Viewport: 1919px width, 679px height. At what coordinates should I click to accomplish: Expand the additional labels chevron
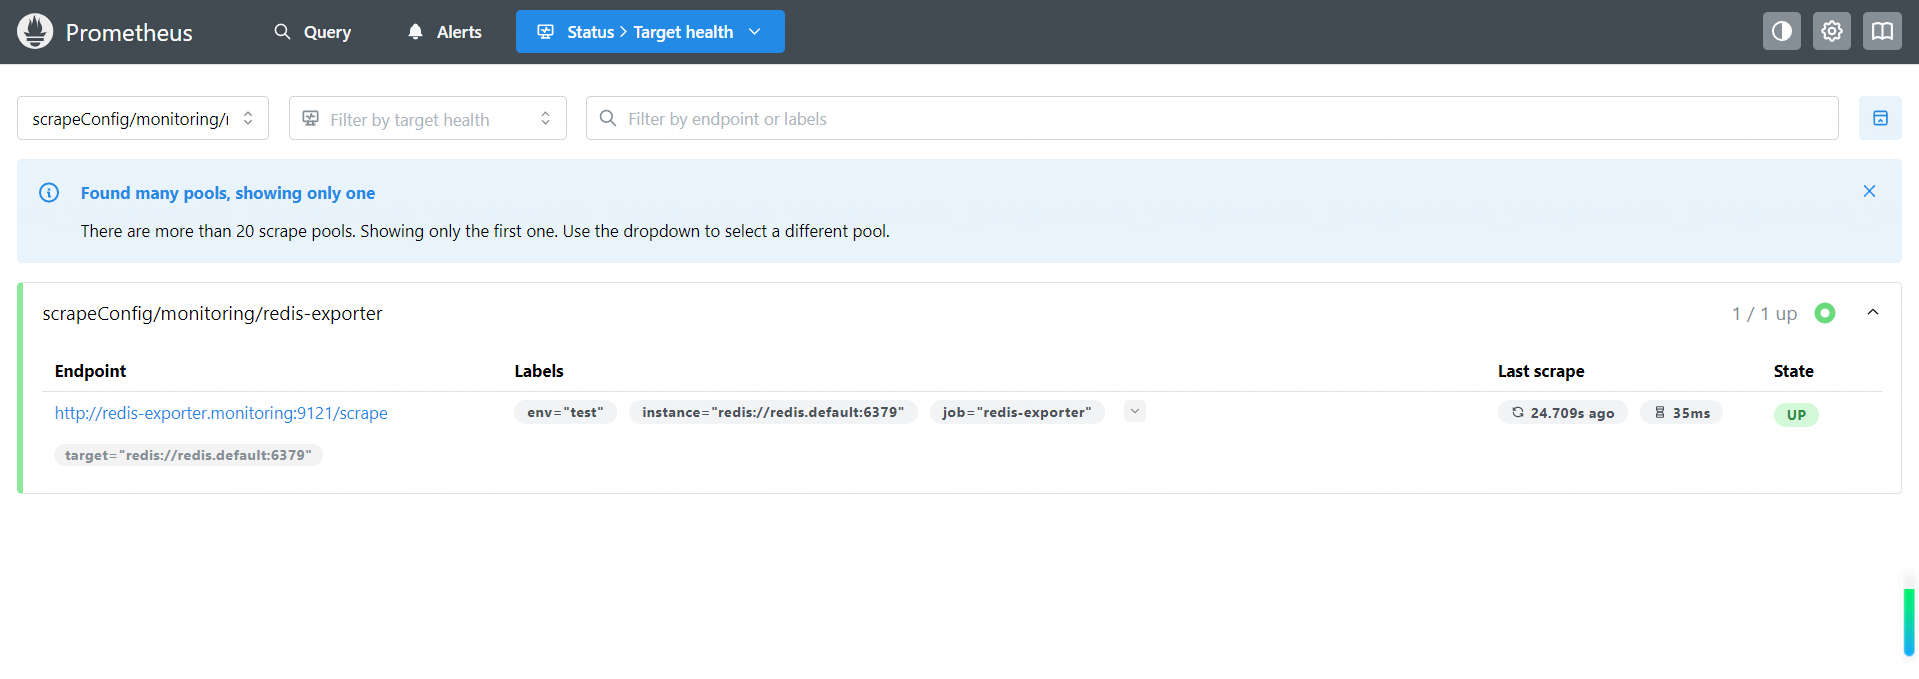tap(1134, 411)
